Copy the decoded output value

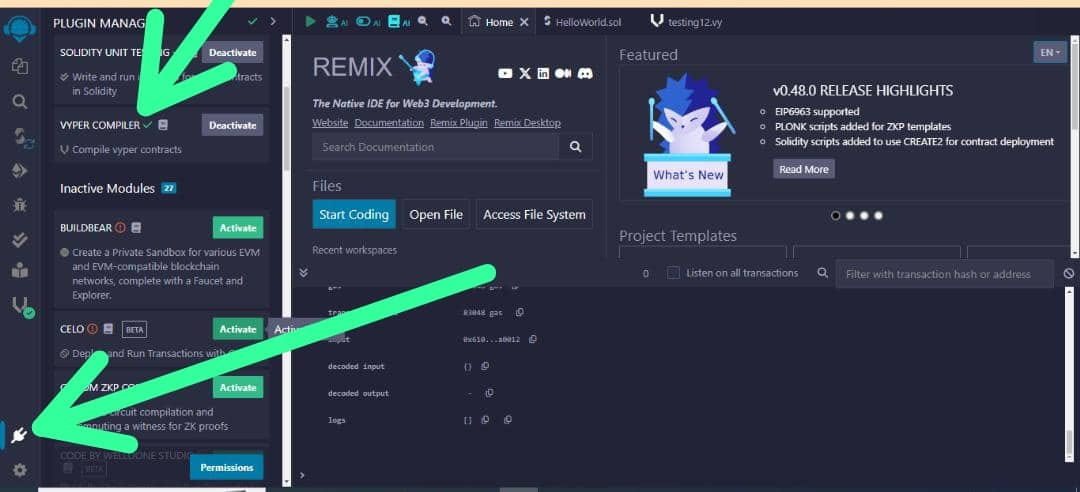[489, 393]
